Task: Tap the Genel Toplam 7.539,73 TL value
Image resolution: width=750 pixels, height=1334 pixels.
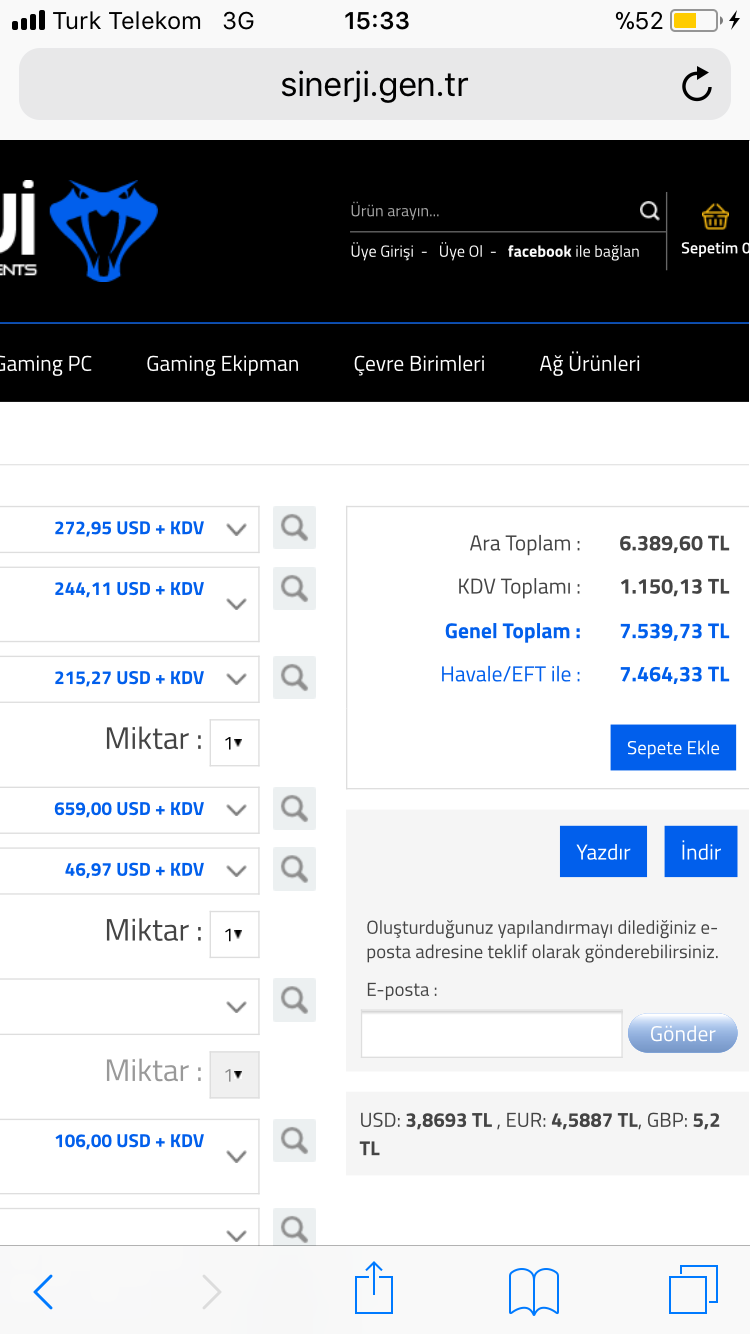Action: tap(674, 631)
